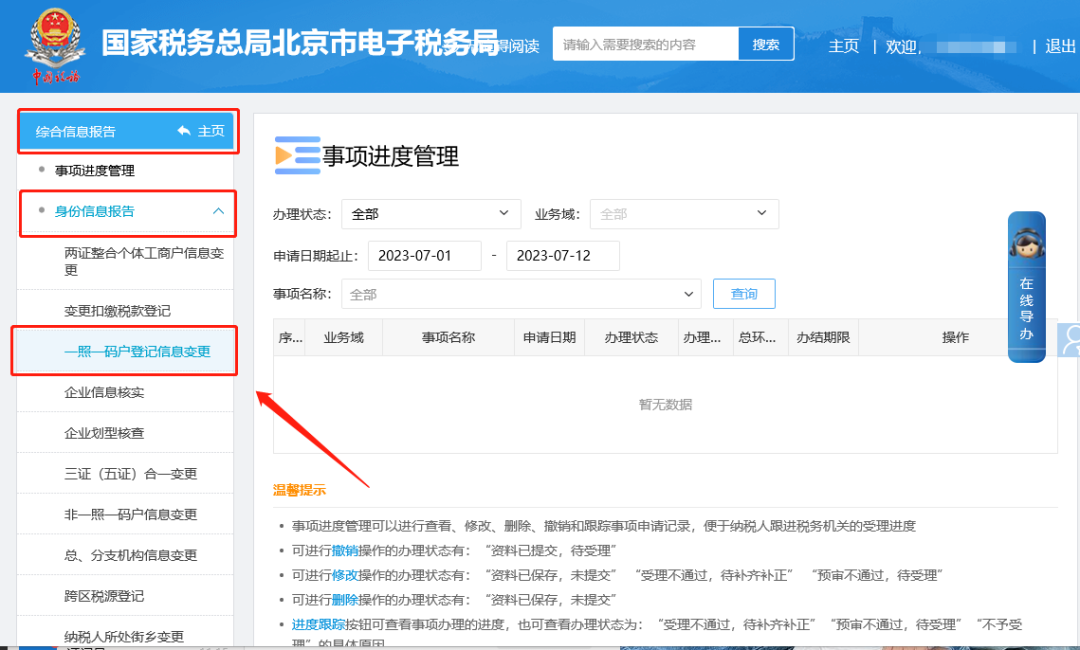Screen dimensions: 1080x650
Task: Click the 主页 link in top header
Action: [x=843, y=46]
